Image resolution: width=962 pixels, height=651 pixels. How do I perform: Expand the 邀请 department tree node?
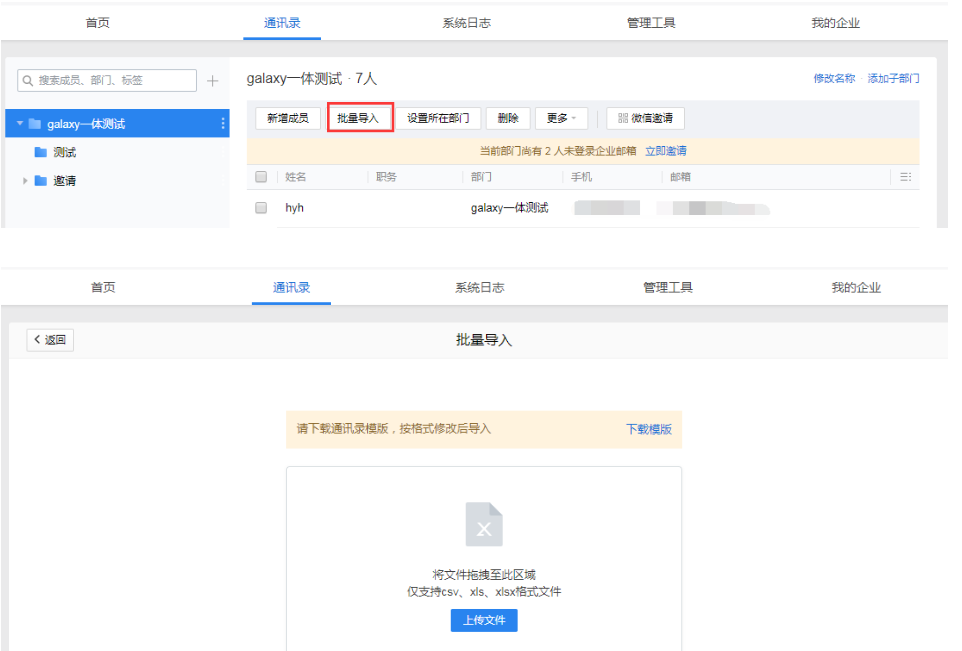tap(25, 181)
